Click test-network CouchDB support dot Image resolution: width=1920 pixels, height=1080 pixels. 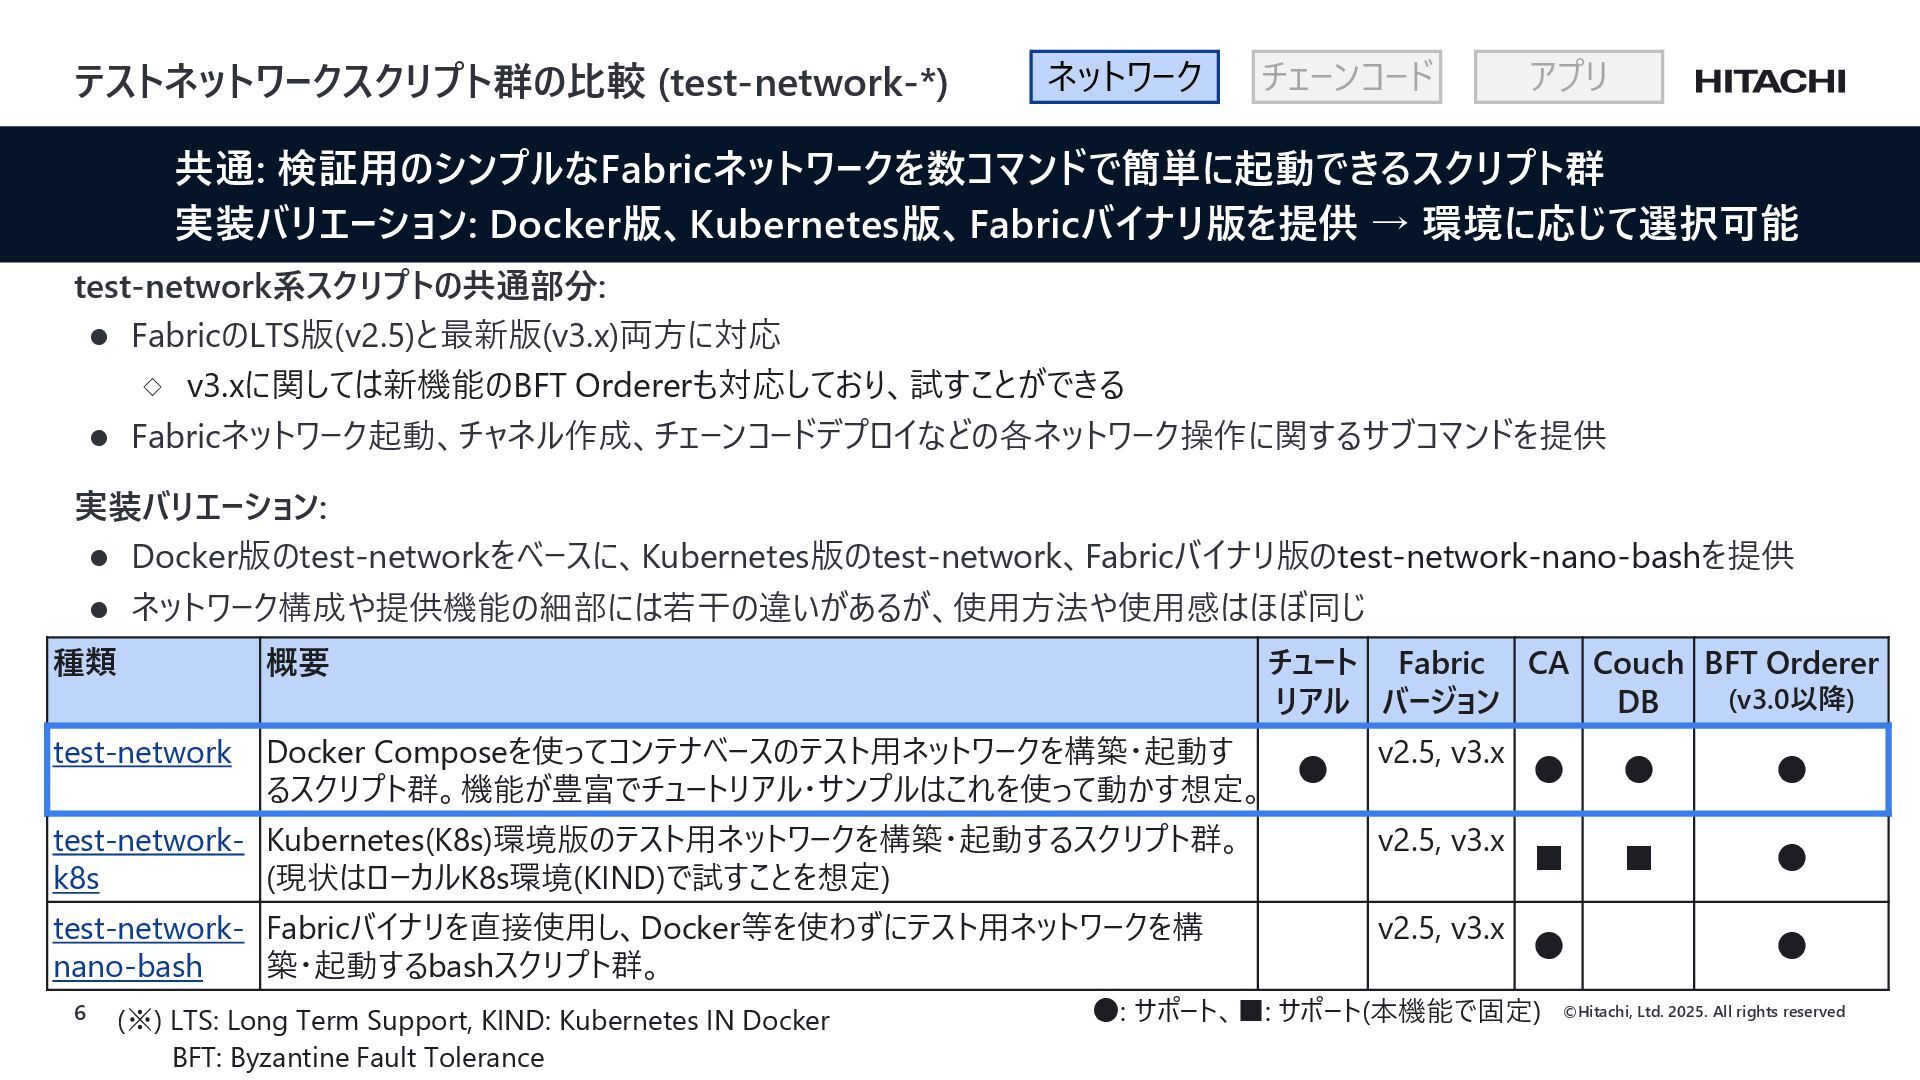click(x=1638, y=769)
